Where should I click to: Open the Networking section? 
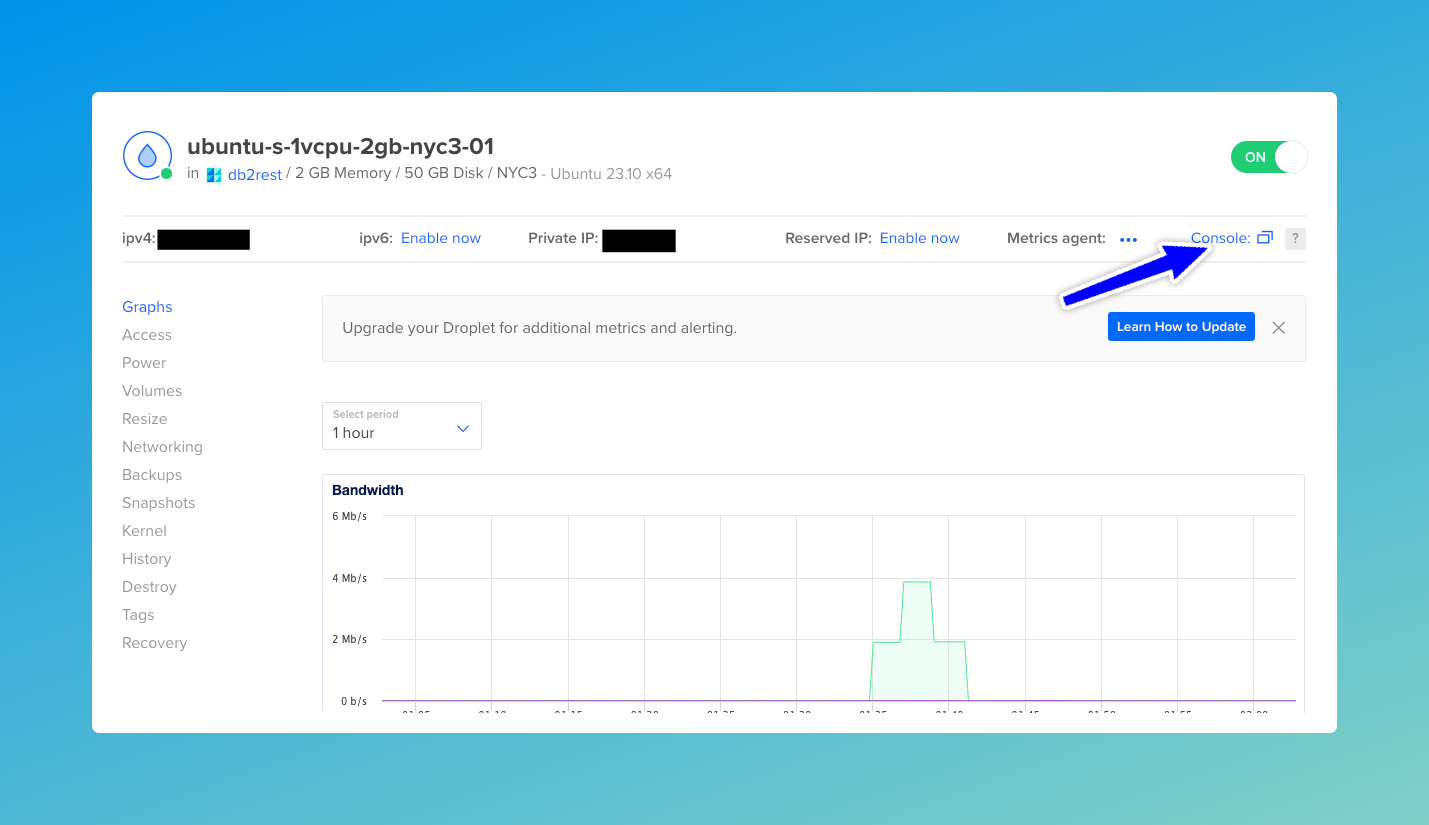point(162,447)
